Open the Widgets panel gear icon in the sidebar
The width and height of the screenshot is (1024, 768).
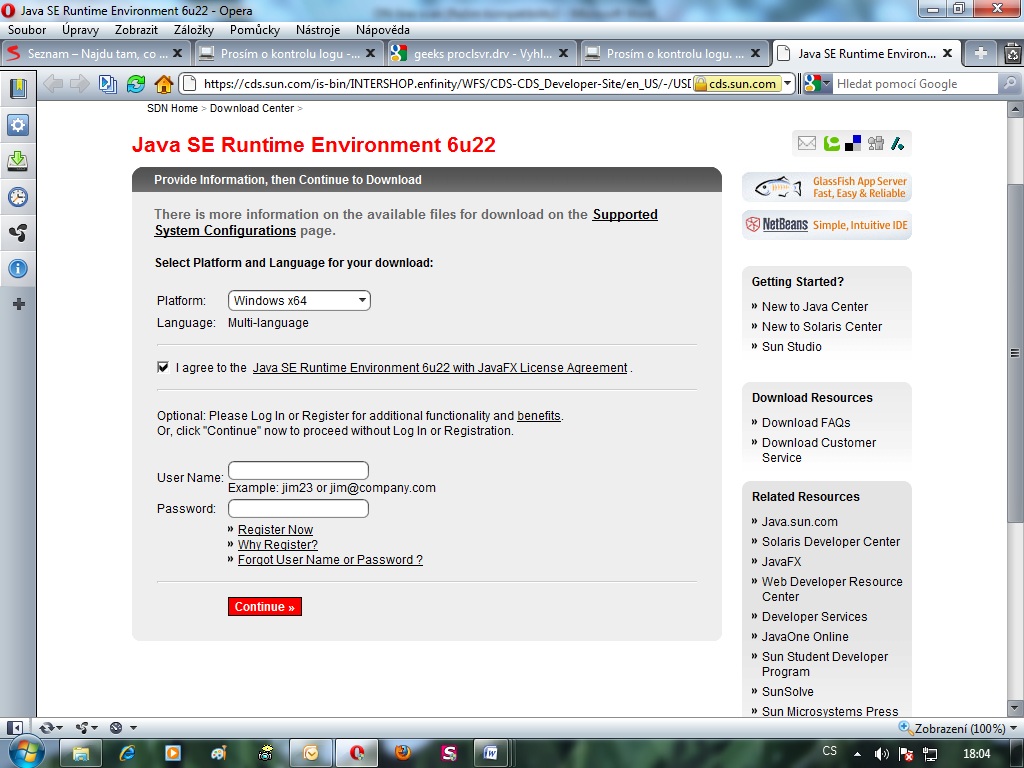(18, 125)
